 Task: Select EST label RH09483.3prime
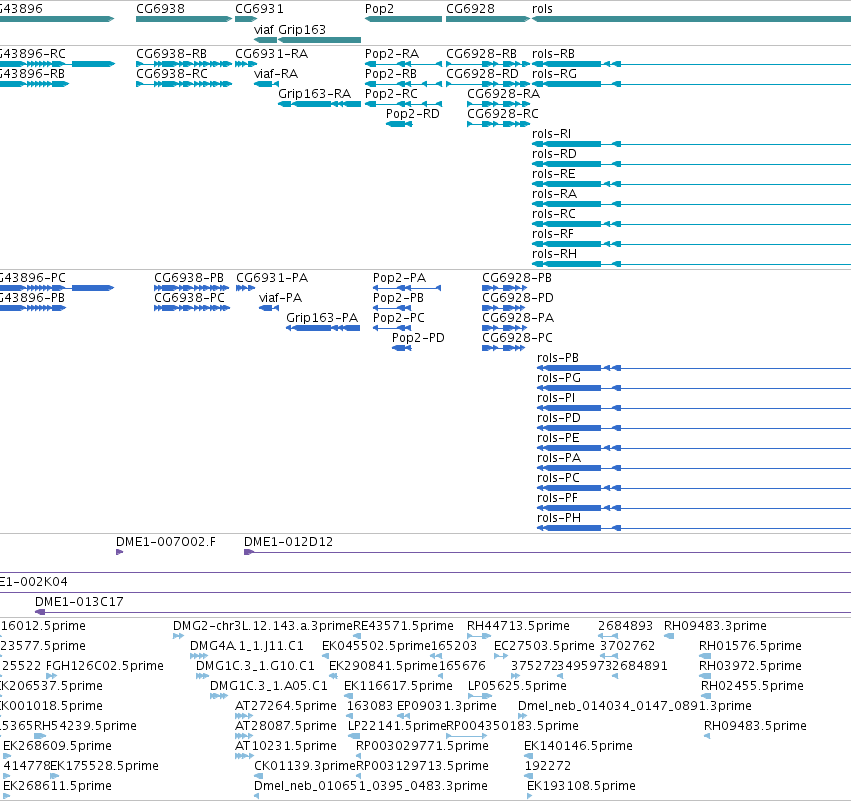[x=715, y=626]
